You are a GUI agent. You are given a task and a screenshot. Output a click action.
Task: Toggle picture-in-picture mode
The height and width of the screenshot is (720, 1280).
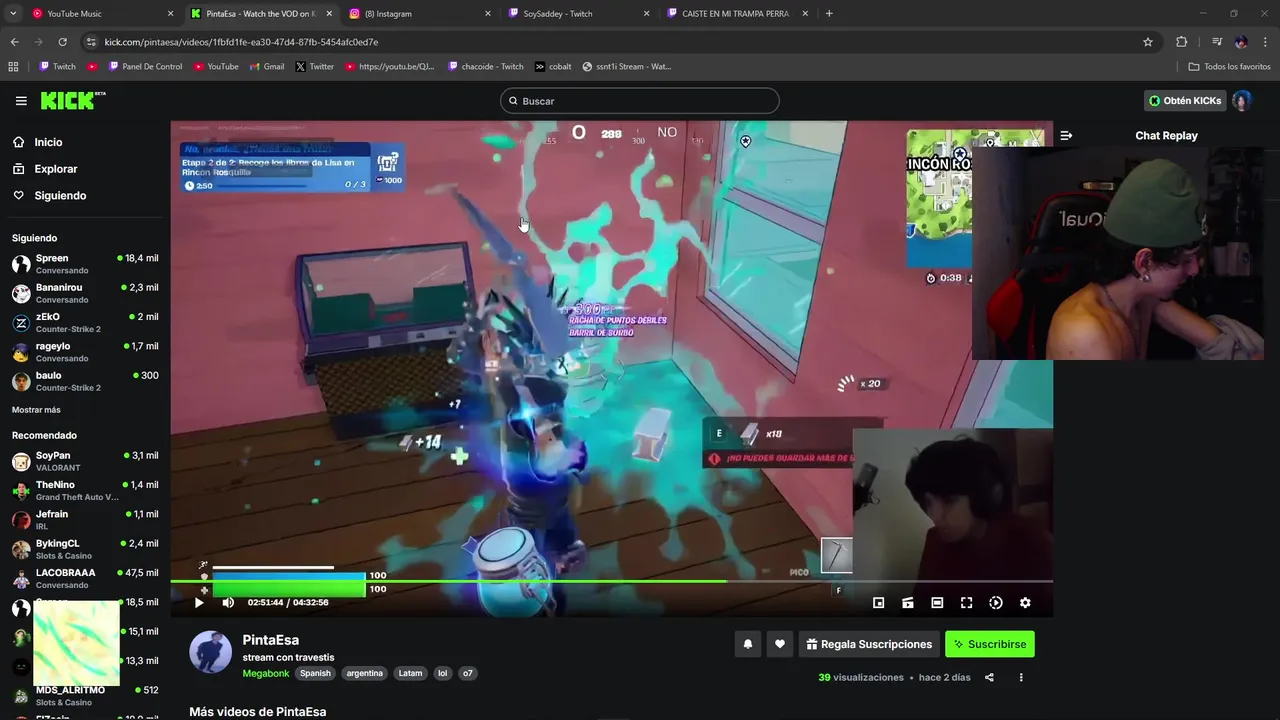[878, 603]
